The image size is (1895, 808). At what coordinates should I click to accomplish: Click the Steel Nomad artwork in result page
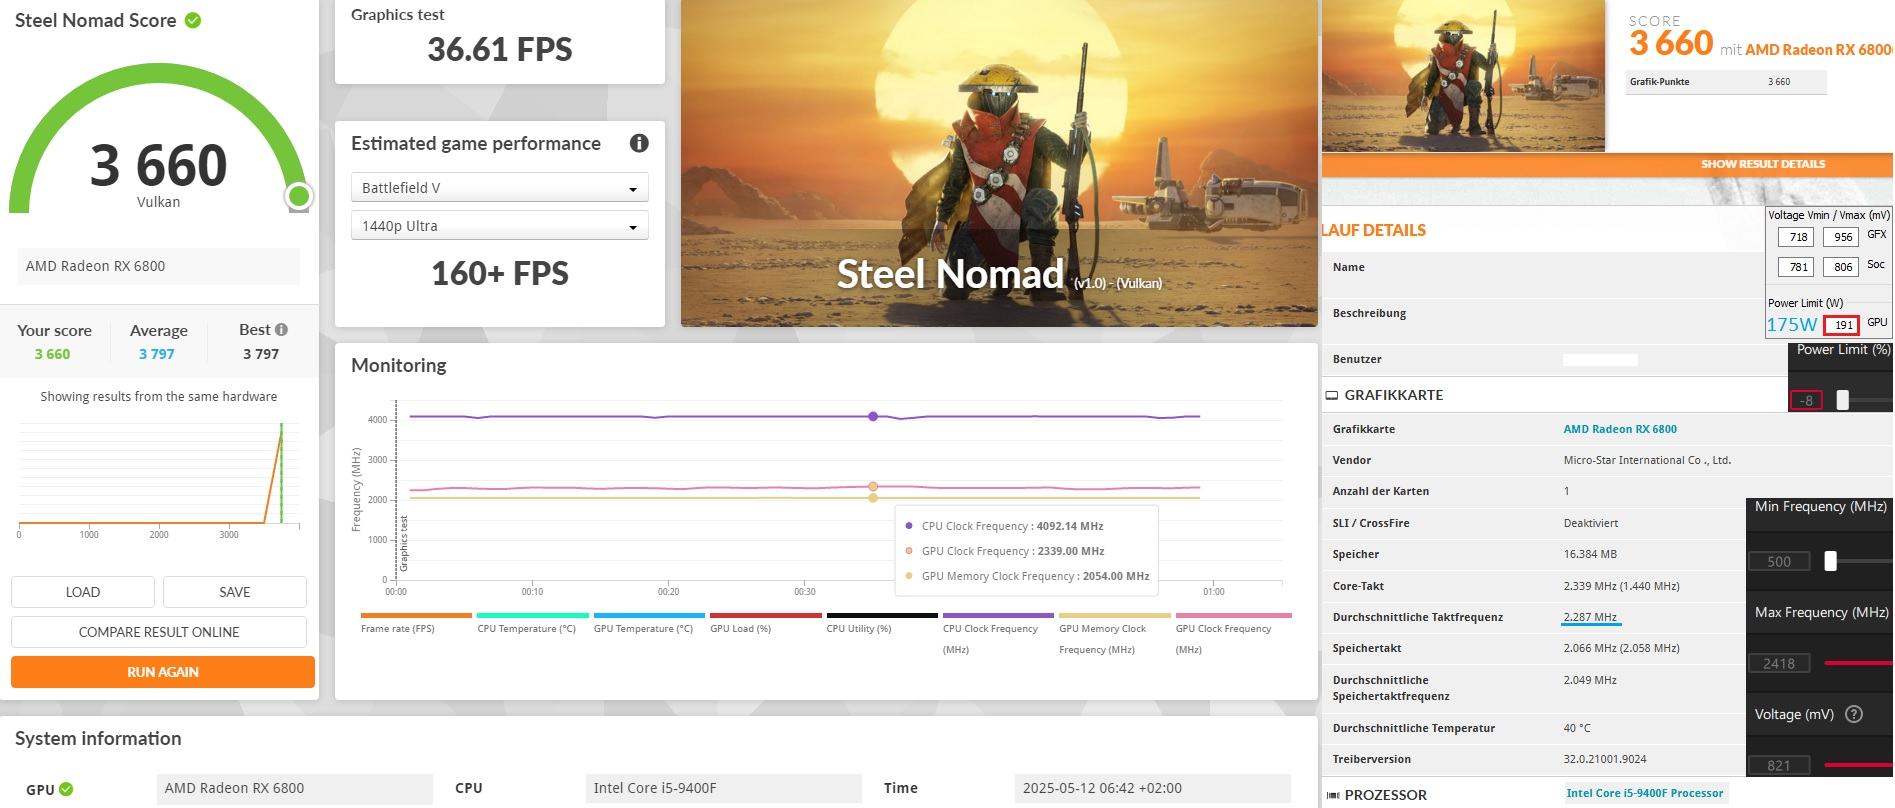[1464, 76]
